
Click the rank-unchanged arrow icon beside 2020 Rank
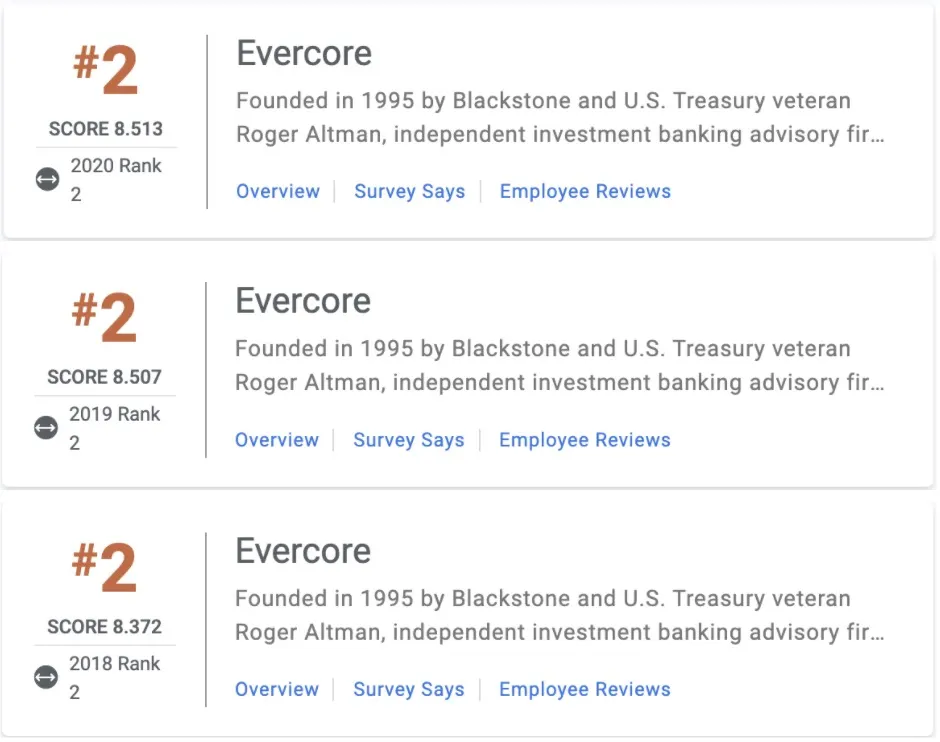point(47,180)
